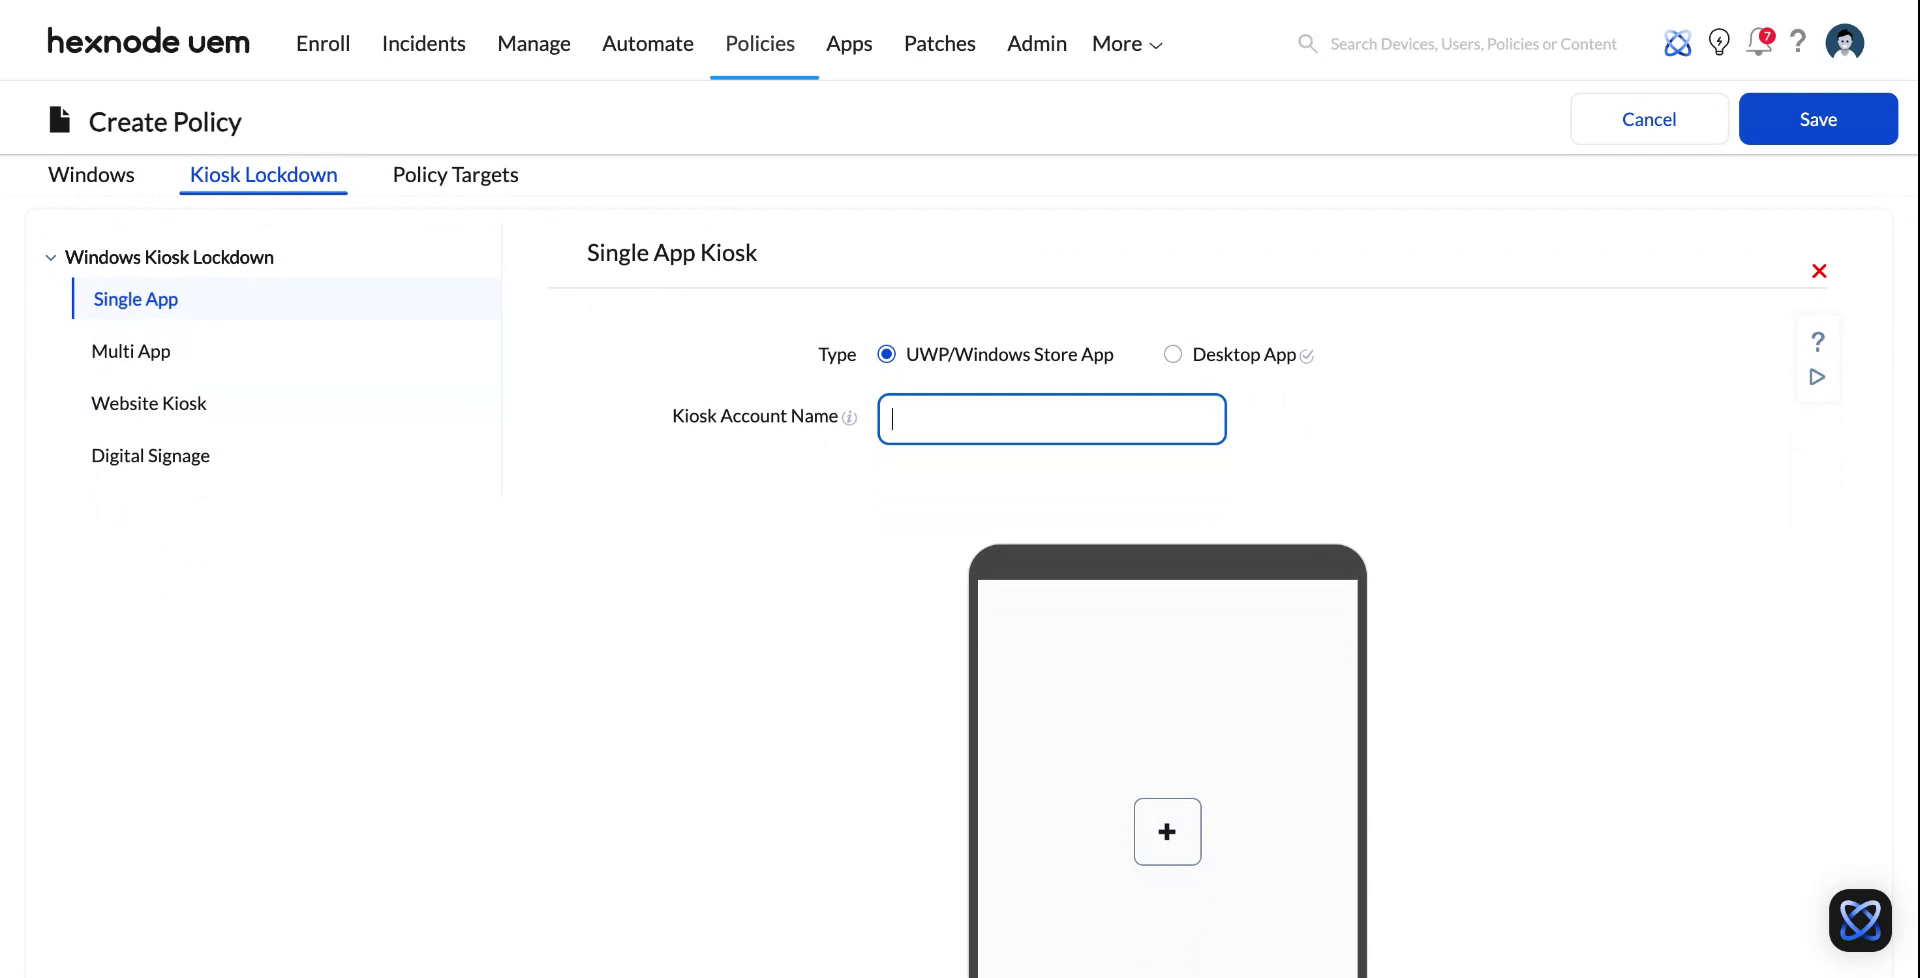Open the Hexnode Gears app switcher icon
Viewport: 1920px width, 978px height.
click(x=1678, y=43)
